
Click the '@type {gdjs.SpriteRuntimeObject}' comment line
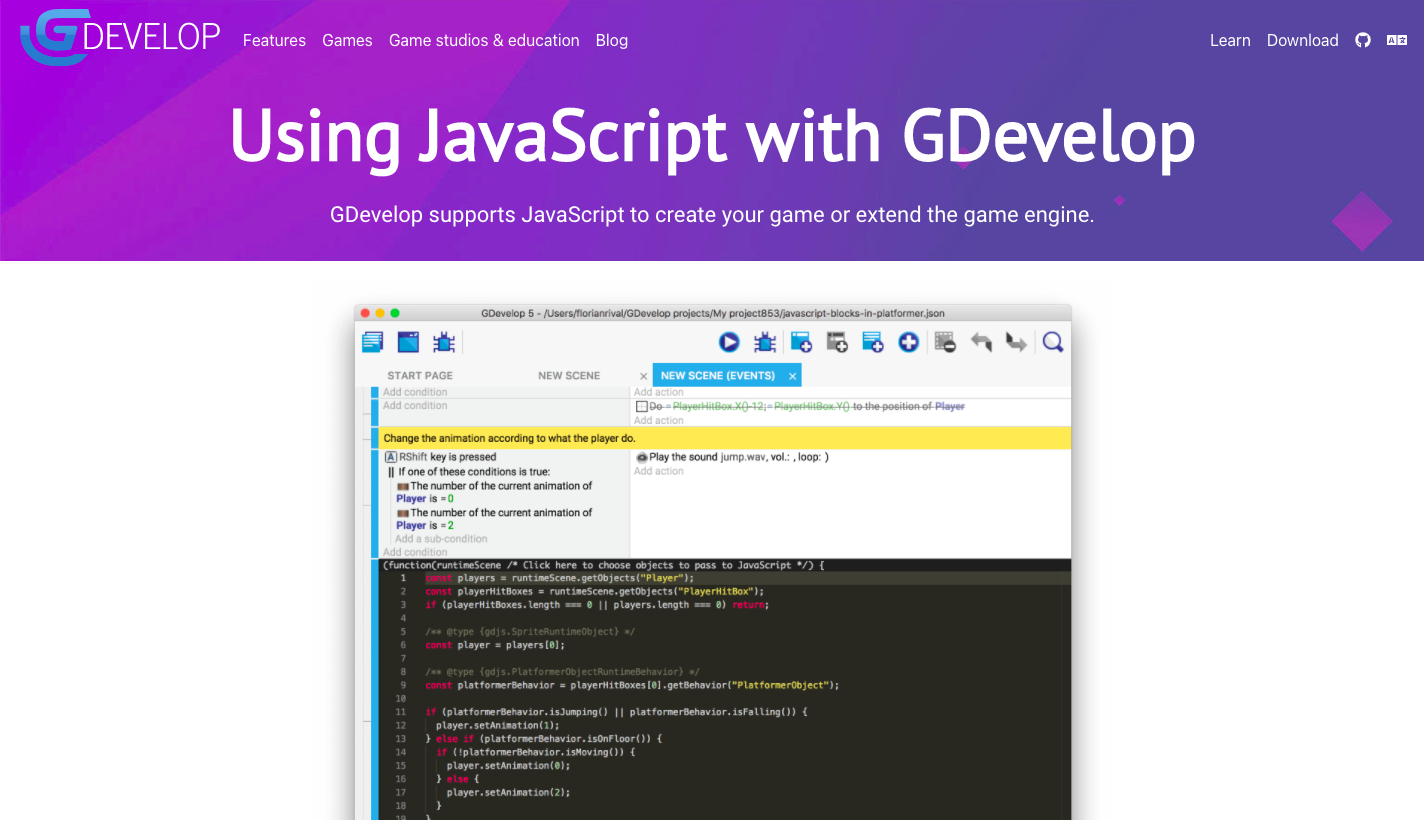point(530,632)
